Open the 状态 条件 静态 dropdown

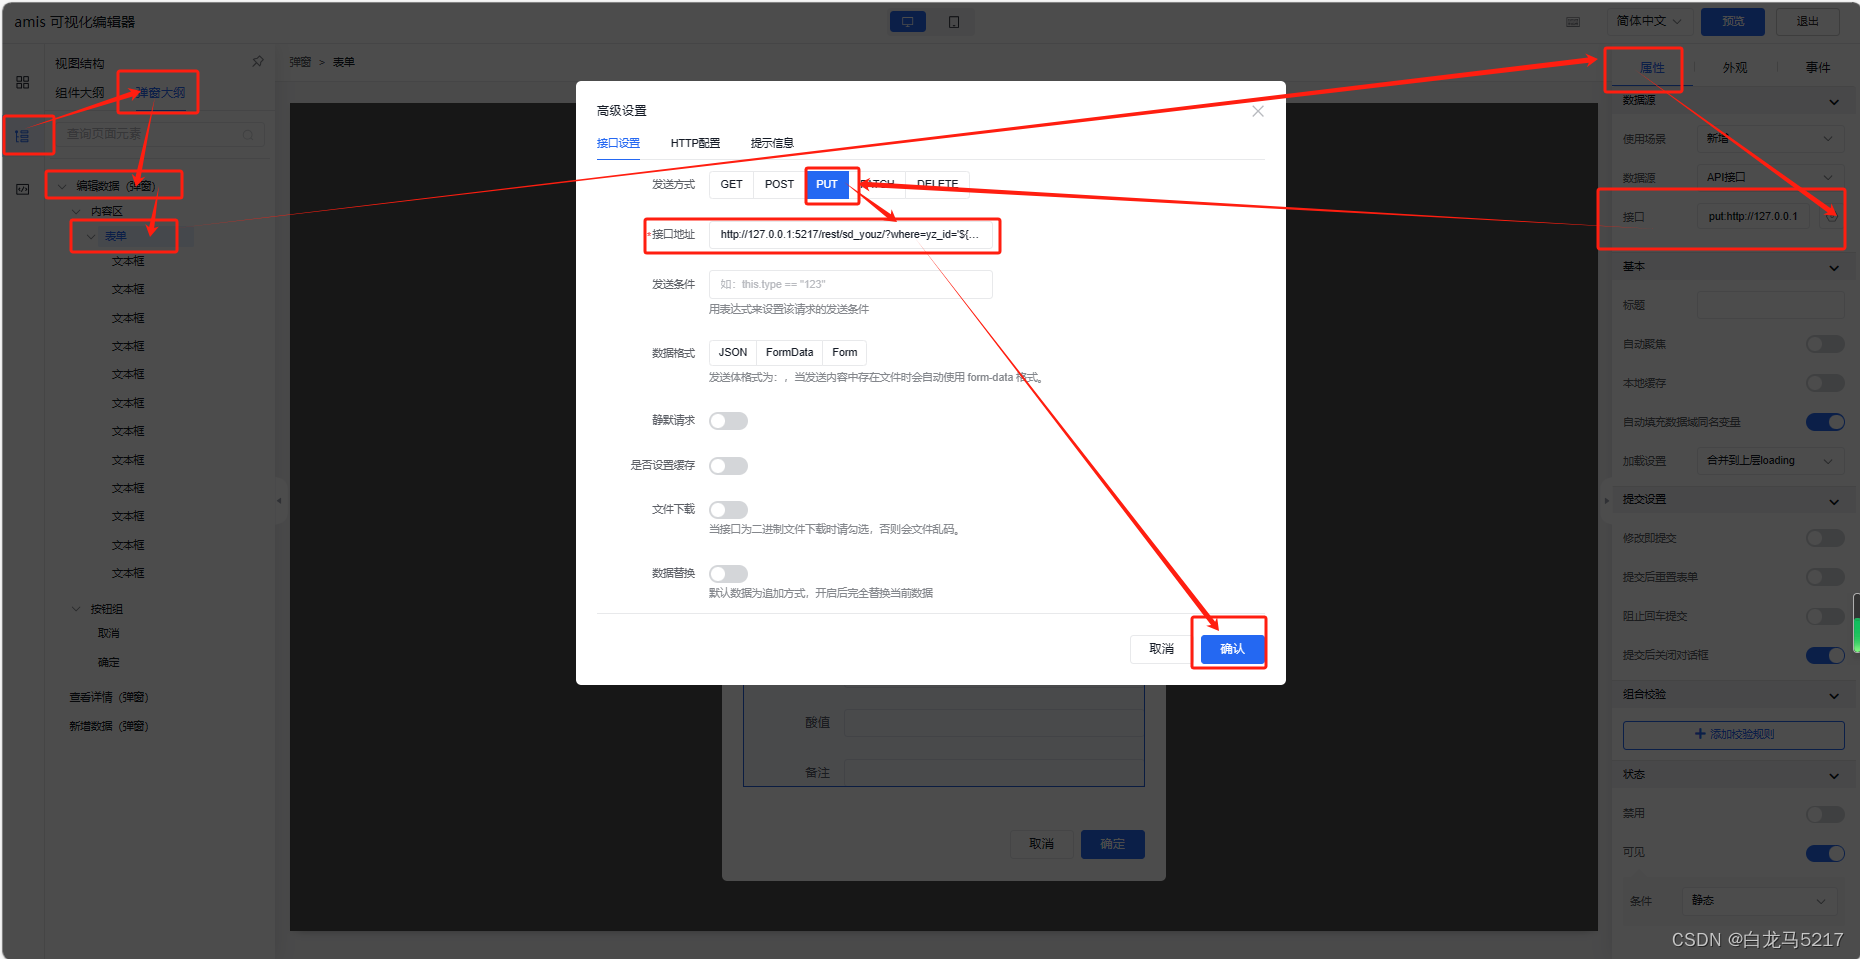pyautogui.click(x=1760, y=901)
